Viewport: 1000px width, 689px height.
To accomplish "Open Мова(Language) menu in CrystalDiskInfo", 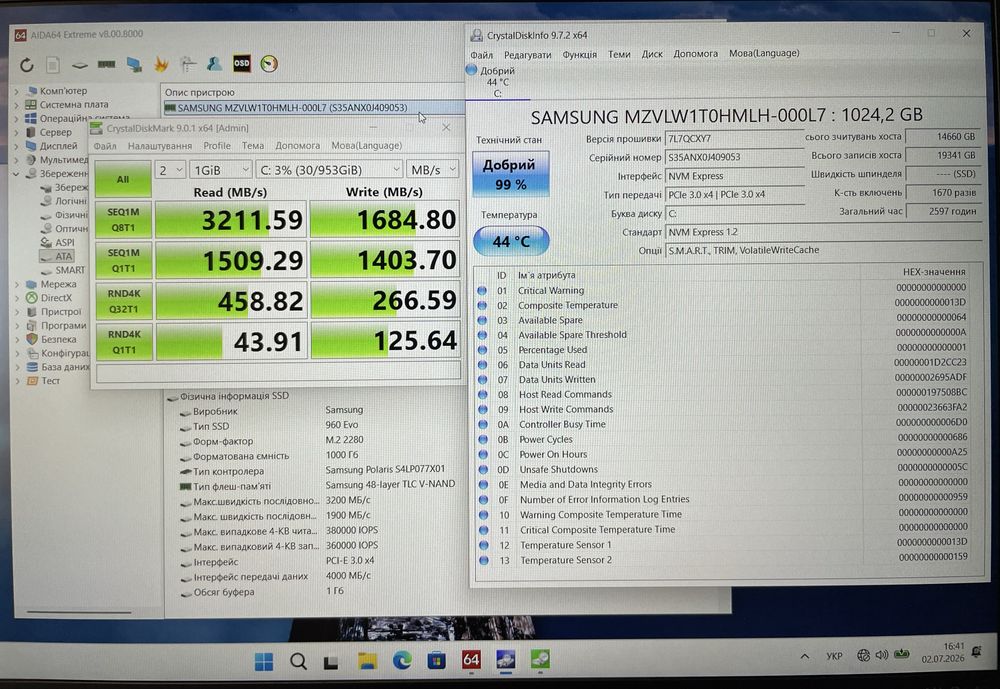I will pos(764,53).
